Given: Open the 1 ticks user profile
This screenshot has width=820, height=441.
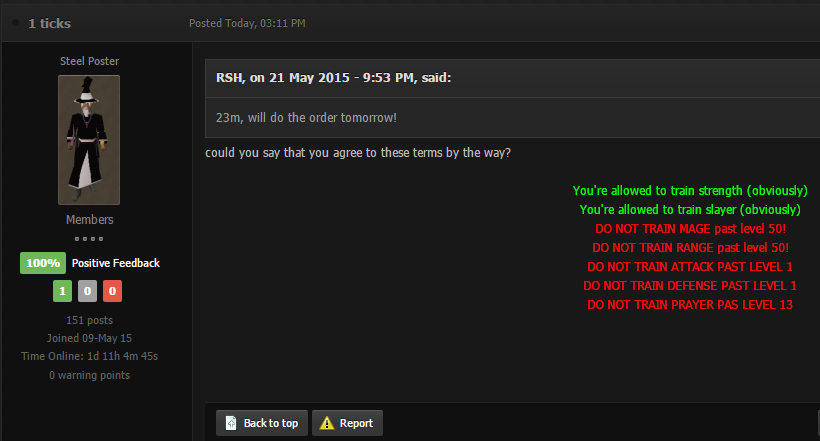Looking at the screenshot, I should (49, 23).
